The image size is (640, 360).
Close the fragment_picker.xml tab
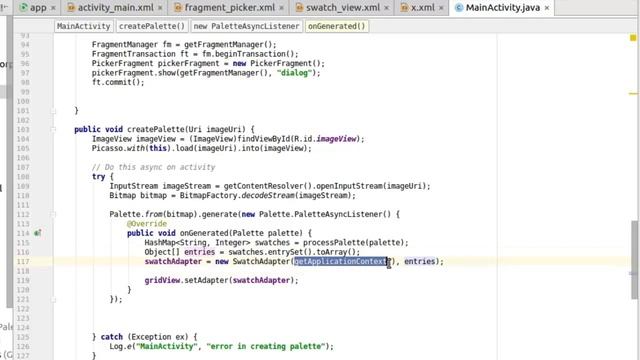(281, 8)
